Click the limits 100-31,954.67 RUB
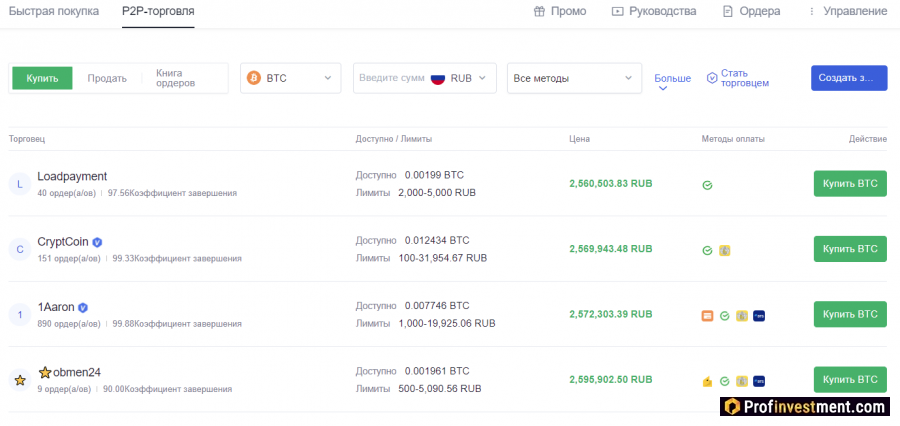Screen dimensions: 900x426 (443, 258)
